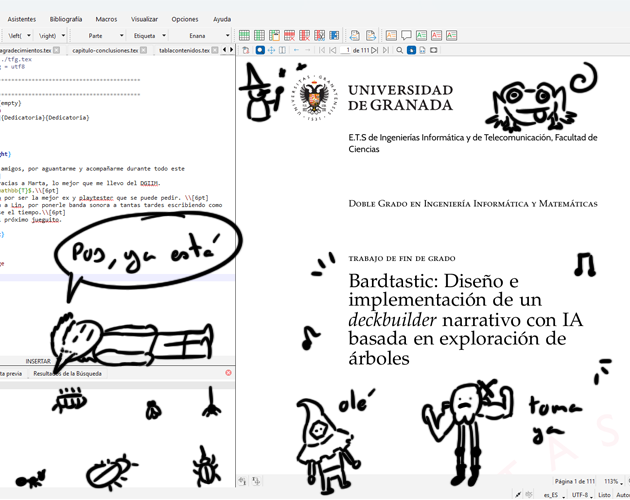The width and height of the screenshot is (630, 500).
Task: Switch to the agradecimientos.tex tab
Action: tap(26, 50)
